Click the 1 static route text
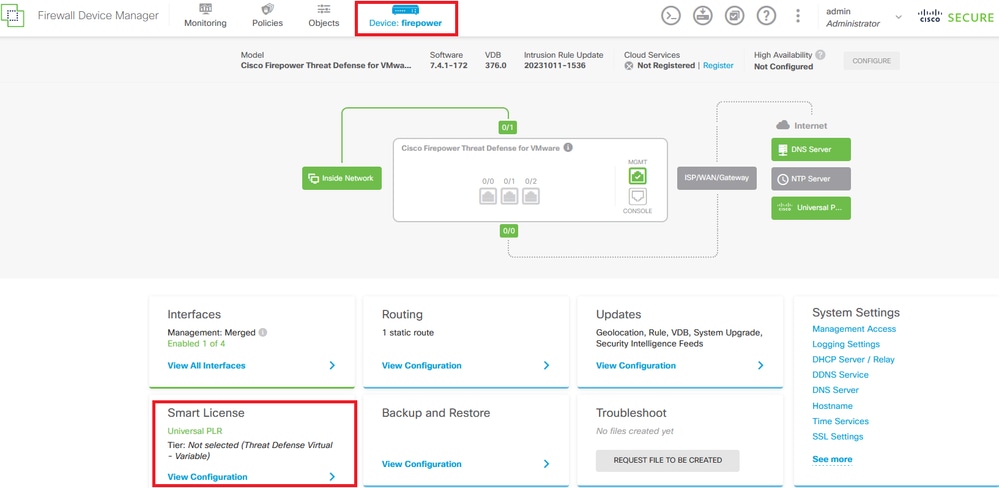 [408, 332]
